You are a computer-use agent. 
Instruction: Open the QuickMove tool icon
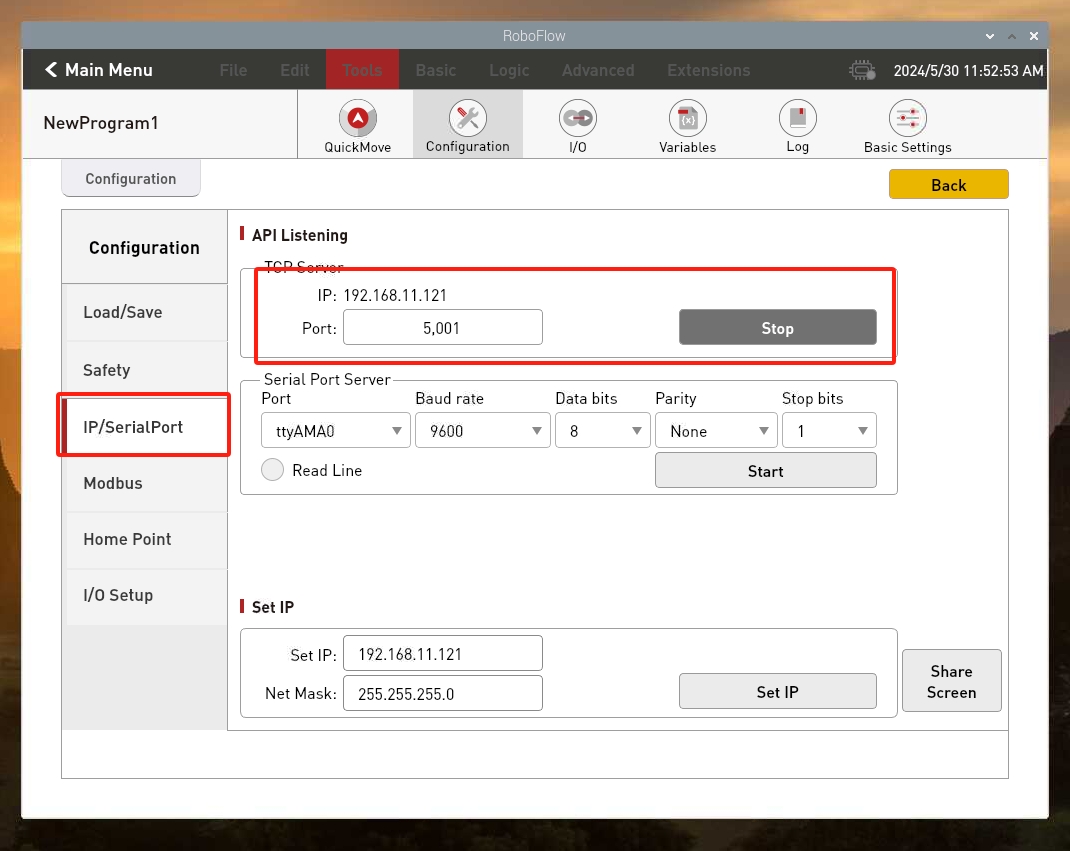tap(357, 120)
